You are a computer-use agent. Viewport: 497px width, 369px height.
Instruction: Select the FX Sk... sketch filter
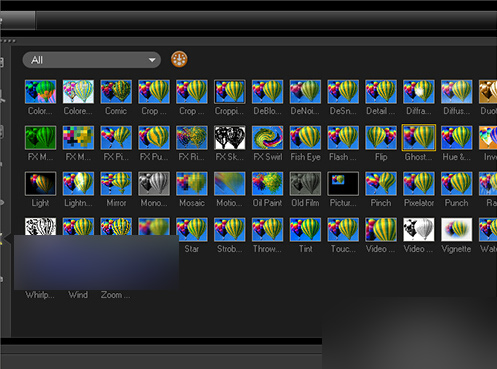[230, 138]
